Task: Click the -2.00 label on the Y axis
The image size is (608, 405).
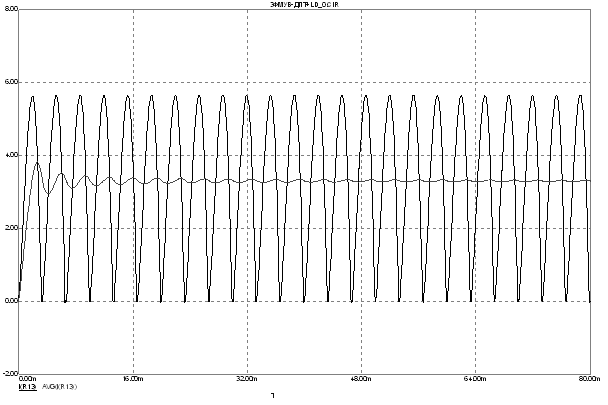Action: pos(9,373)
